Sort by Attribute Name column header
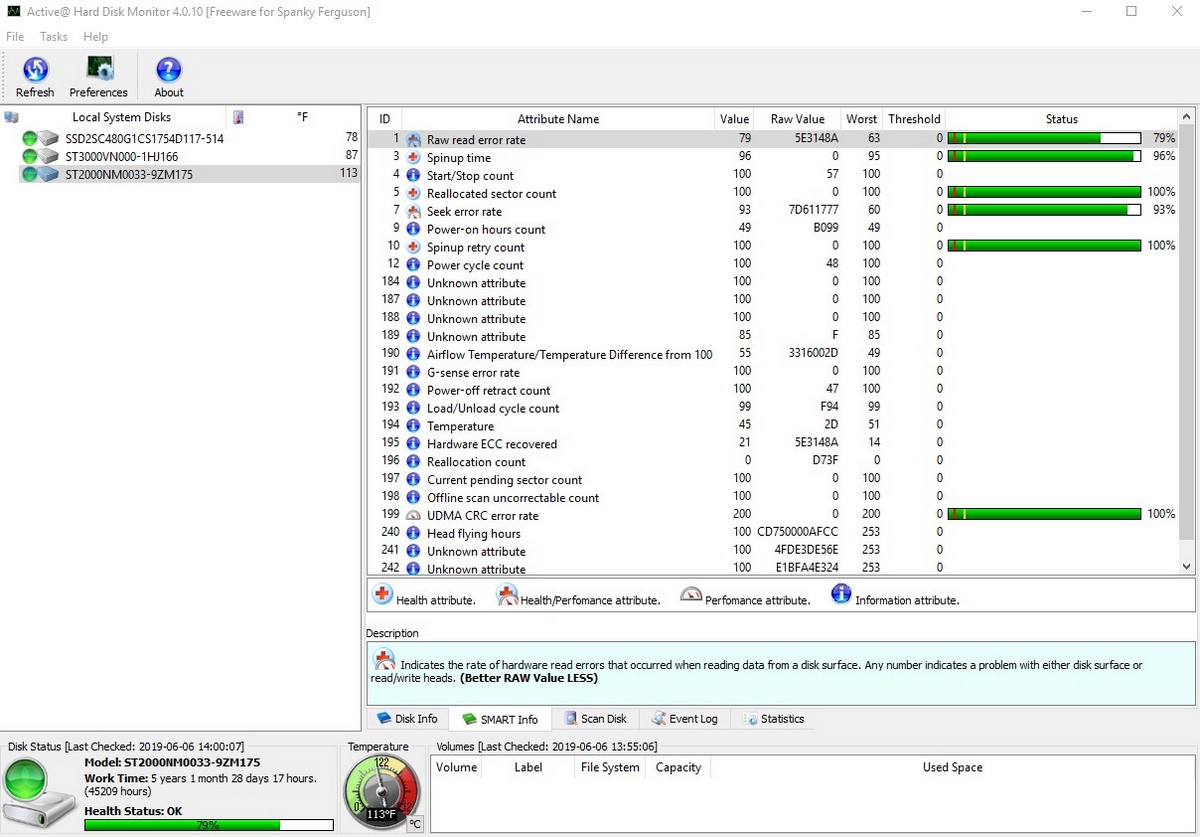The width and height of the screenshot is (1200, 837). pyautogui.click(x=558, y=119)
